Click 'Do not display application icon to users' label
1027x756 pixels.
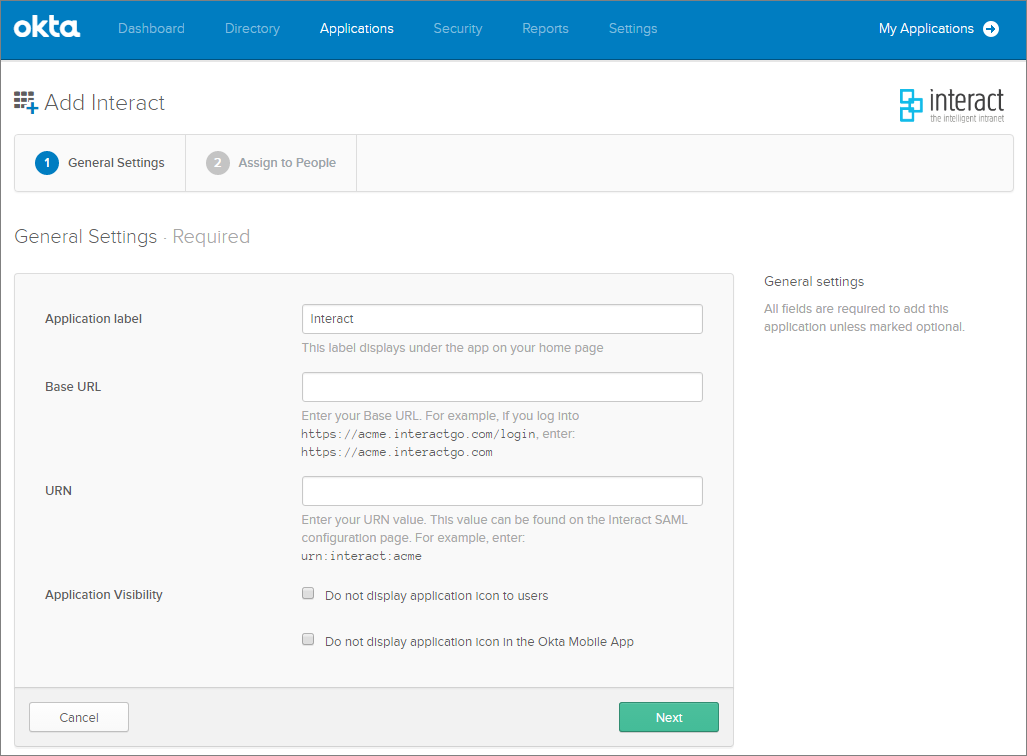437,596
